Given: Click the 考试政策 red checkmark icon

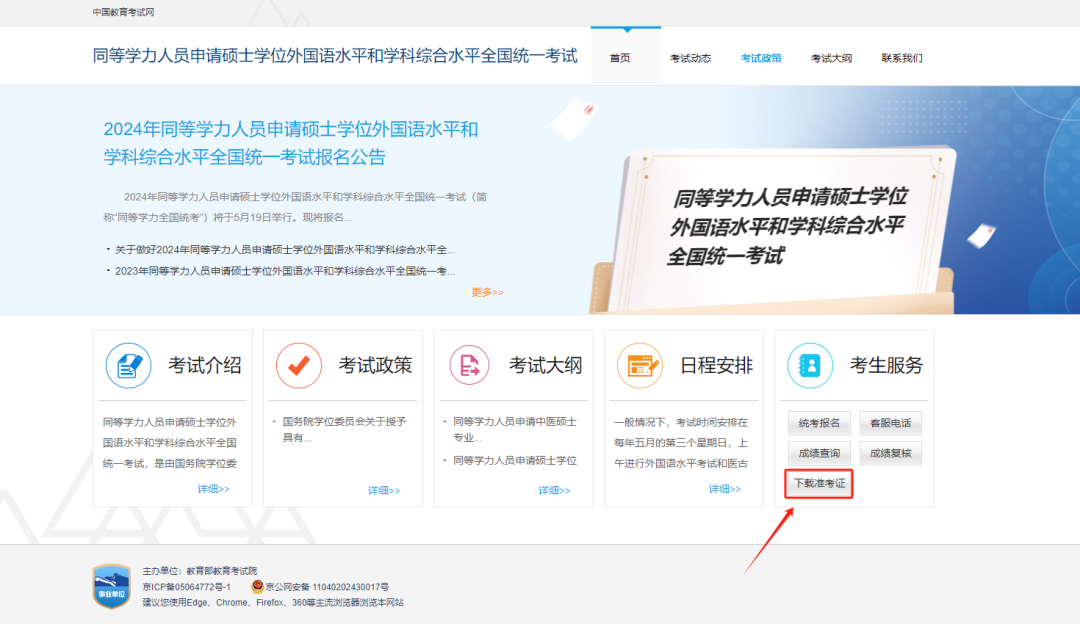Looking at the screenshot, I should pos(297,365).
